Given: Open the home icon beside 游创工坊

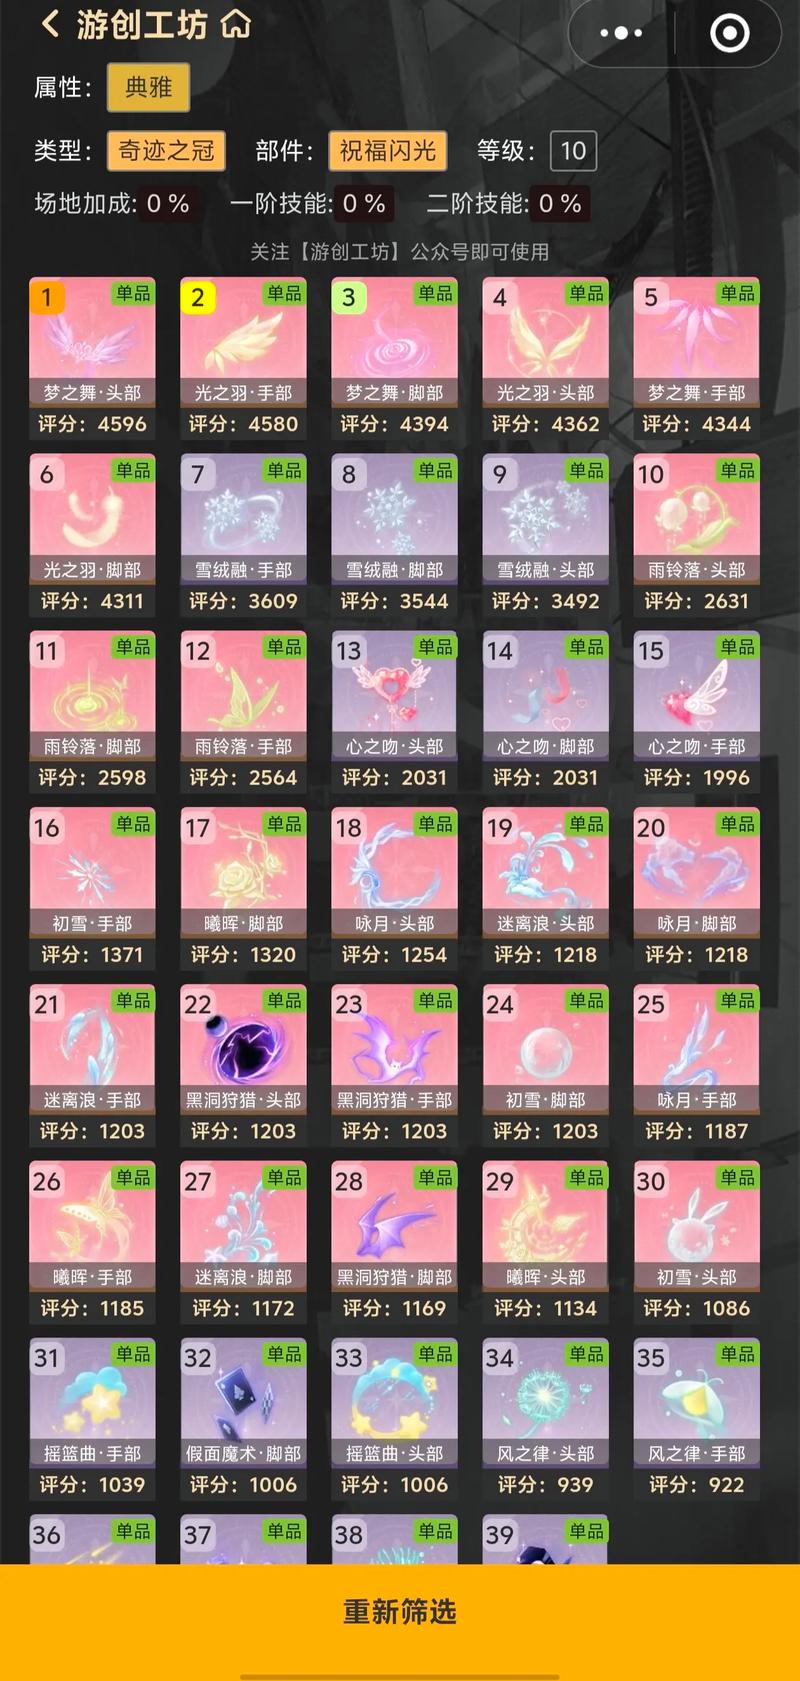Looking at the screenshot, I should pyautogui.click(x=236, y=23).
